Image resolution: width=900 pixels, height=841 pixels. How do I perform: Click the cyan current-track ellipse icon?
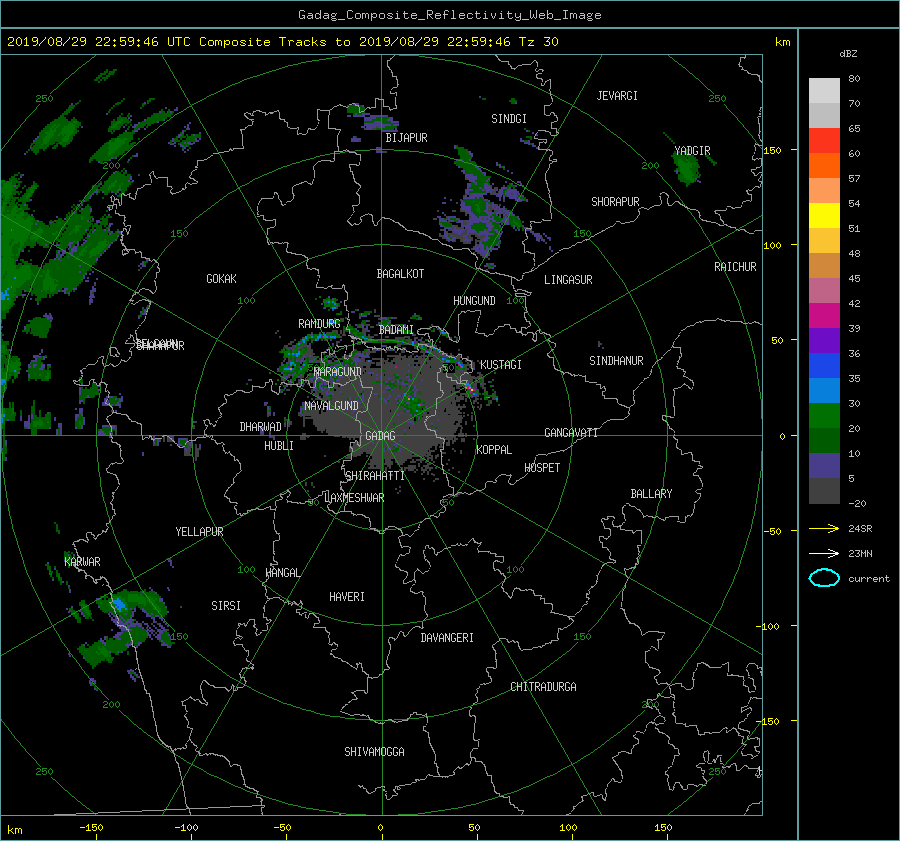tap(824, 578)
